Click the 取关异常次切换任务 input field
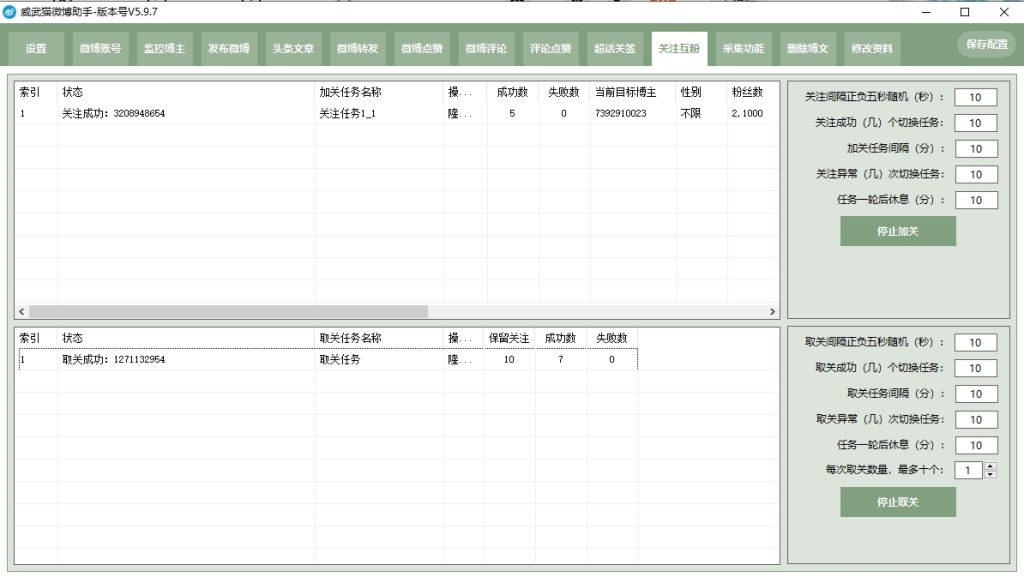The height and width of the screenshot is (577, 1024). click(975, 420)
